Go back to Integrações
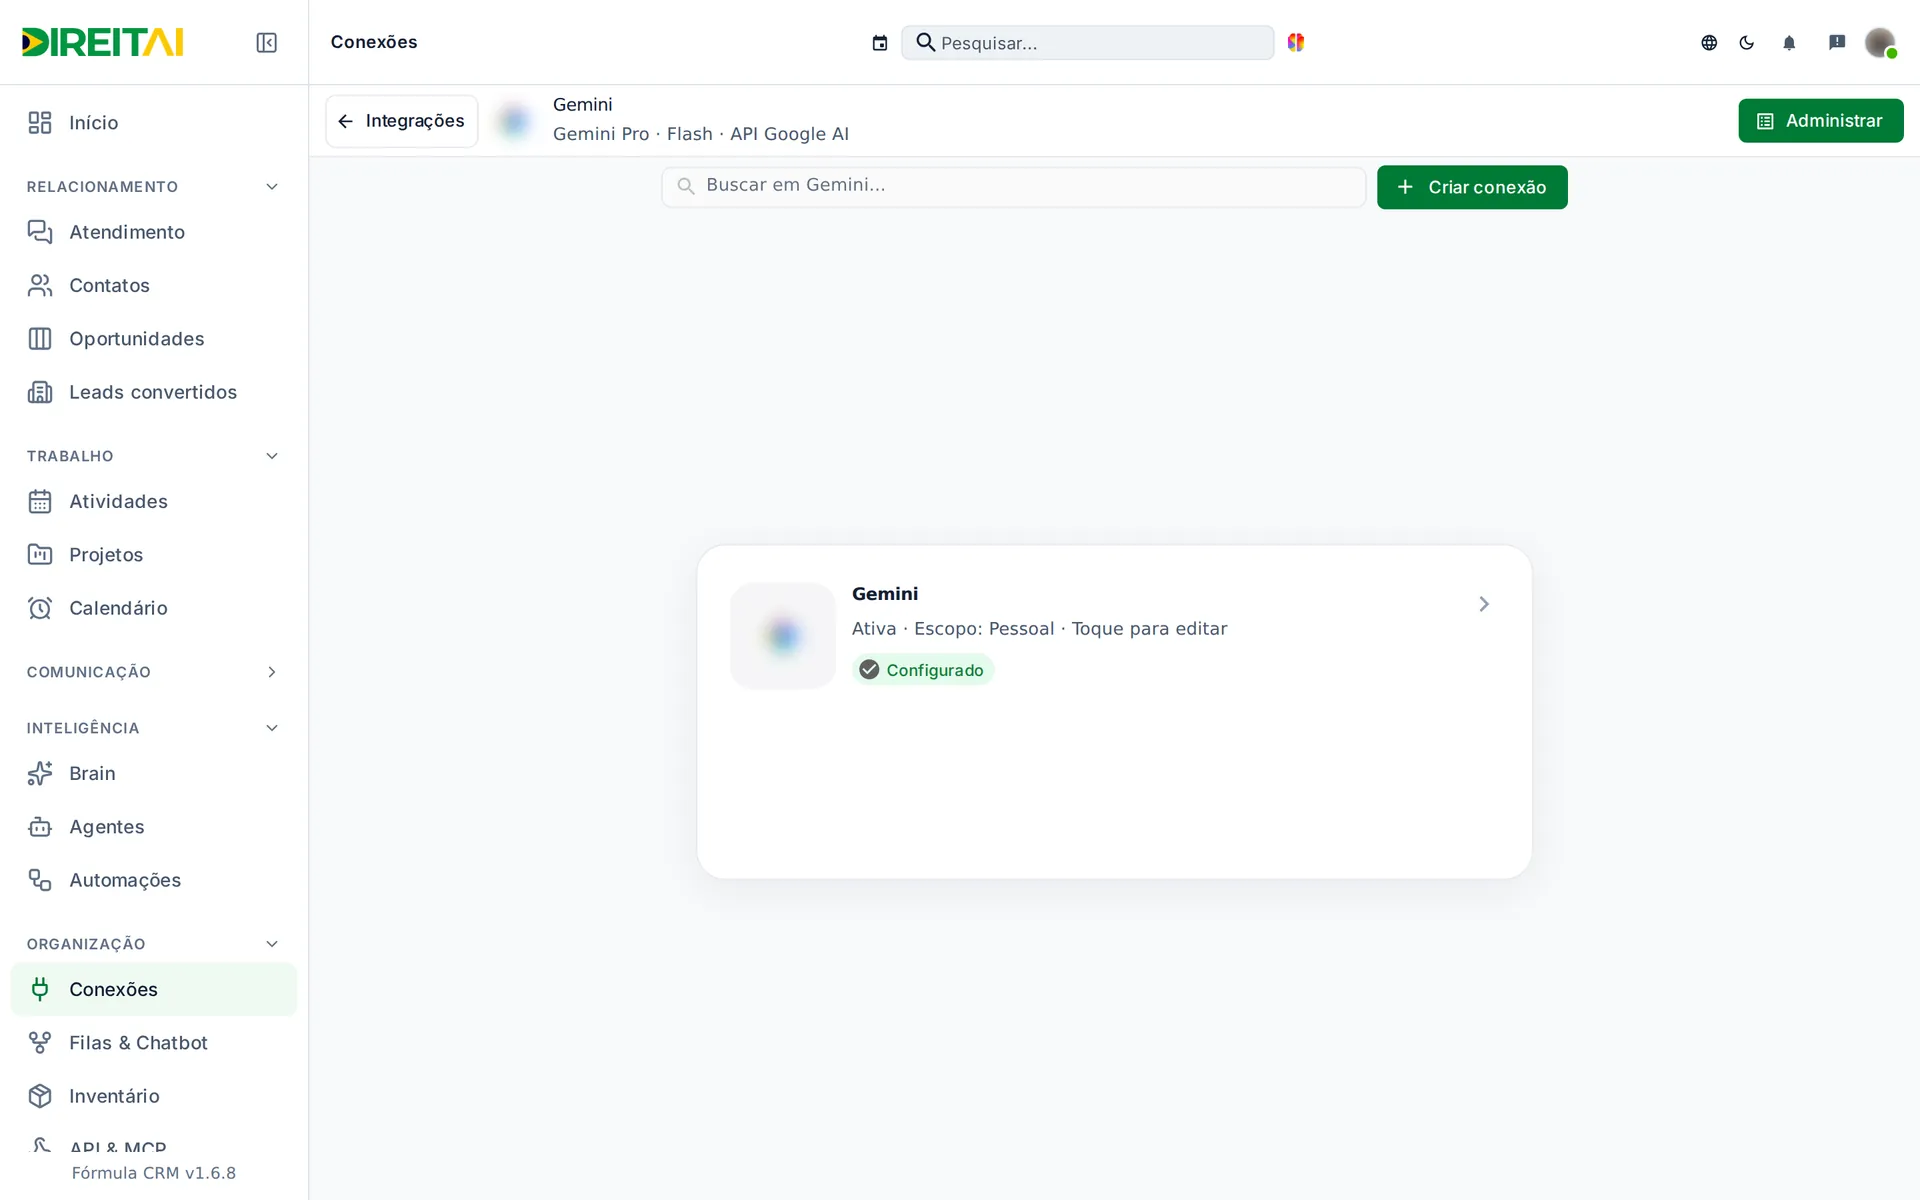Screen dimensions: 1920x1200 coord(402,121)
